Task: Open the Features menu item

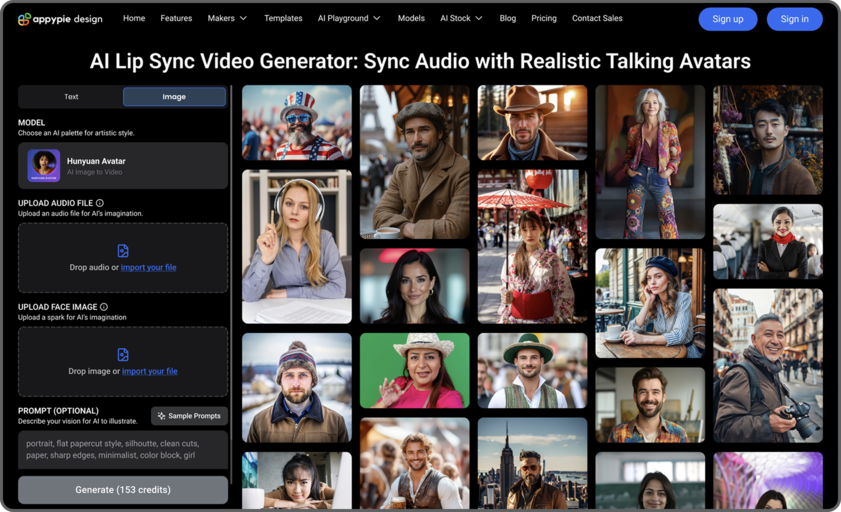Action: 176,18
